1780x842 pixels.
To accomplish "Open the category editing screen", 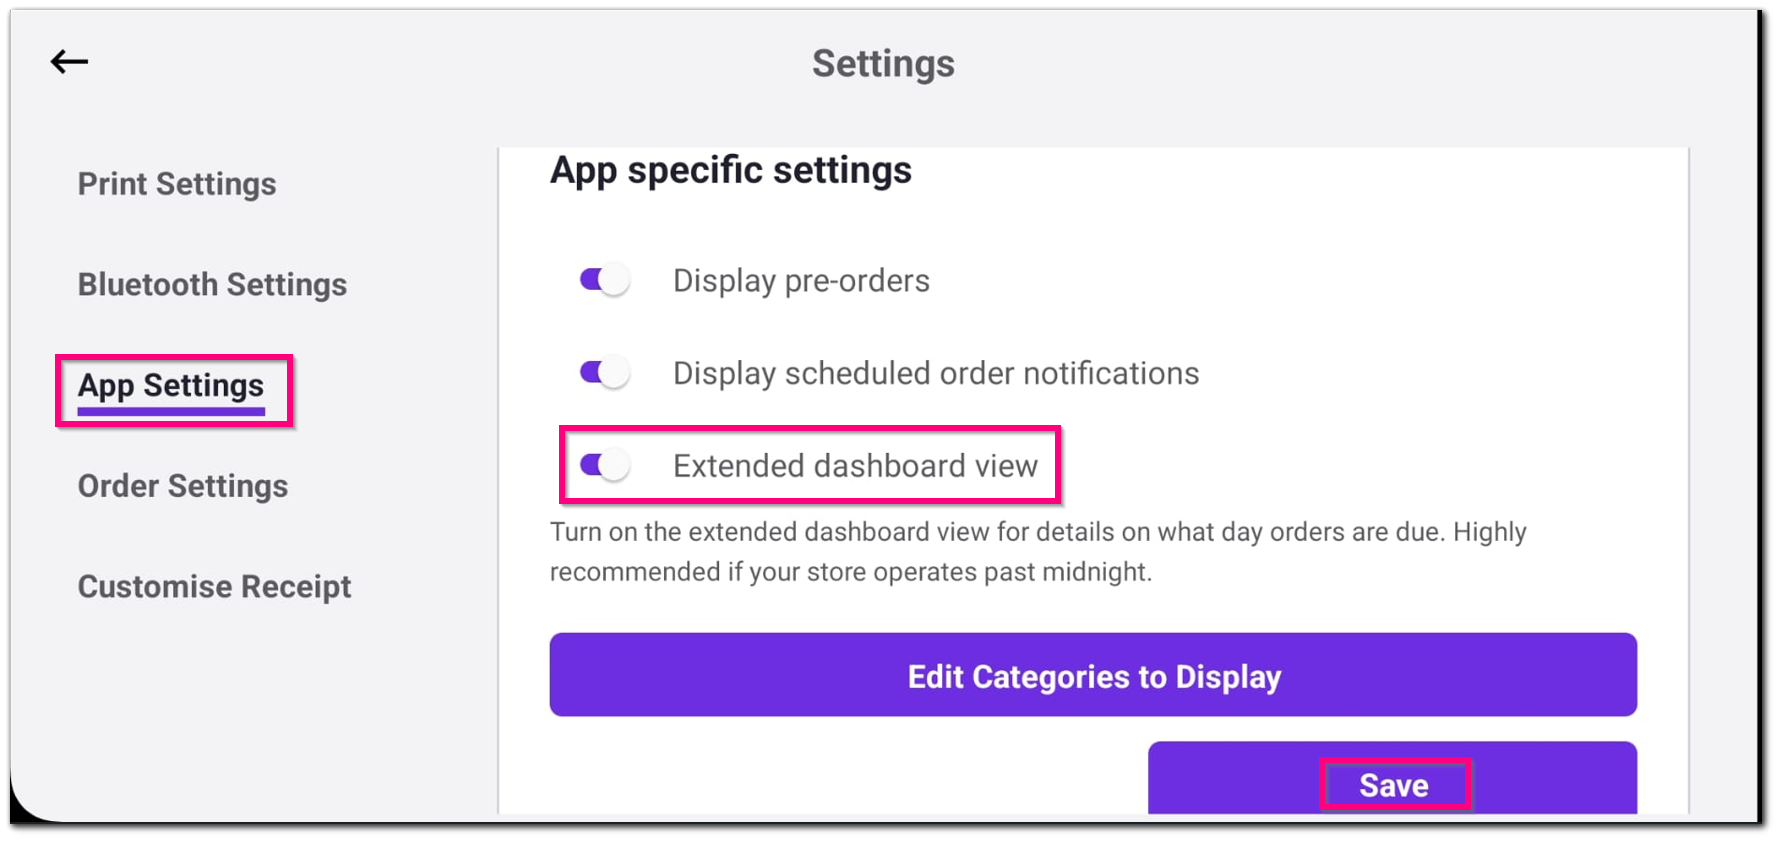I will pos(1093,676).
